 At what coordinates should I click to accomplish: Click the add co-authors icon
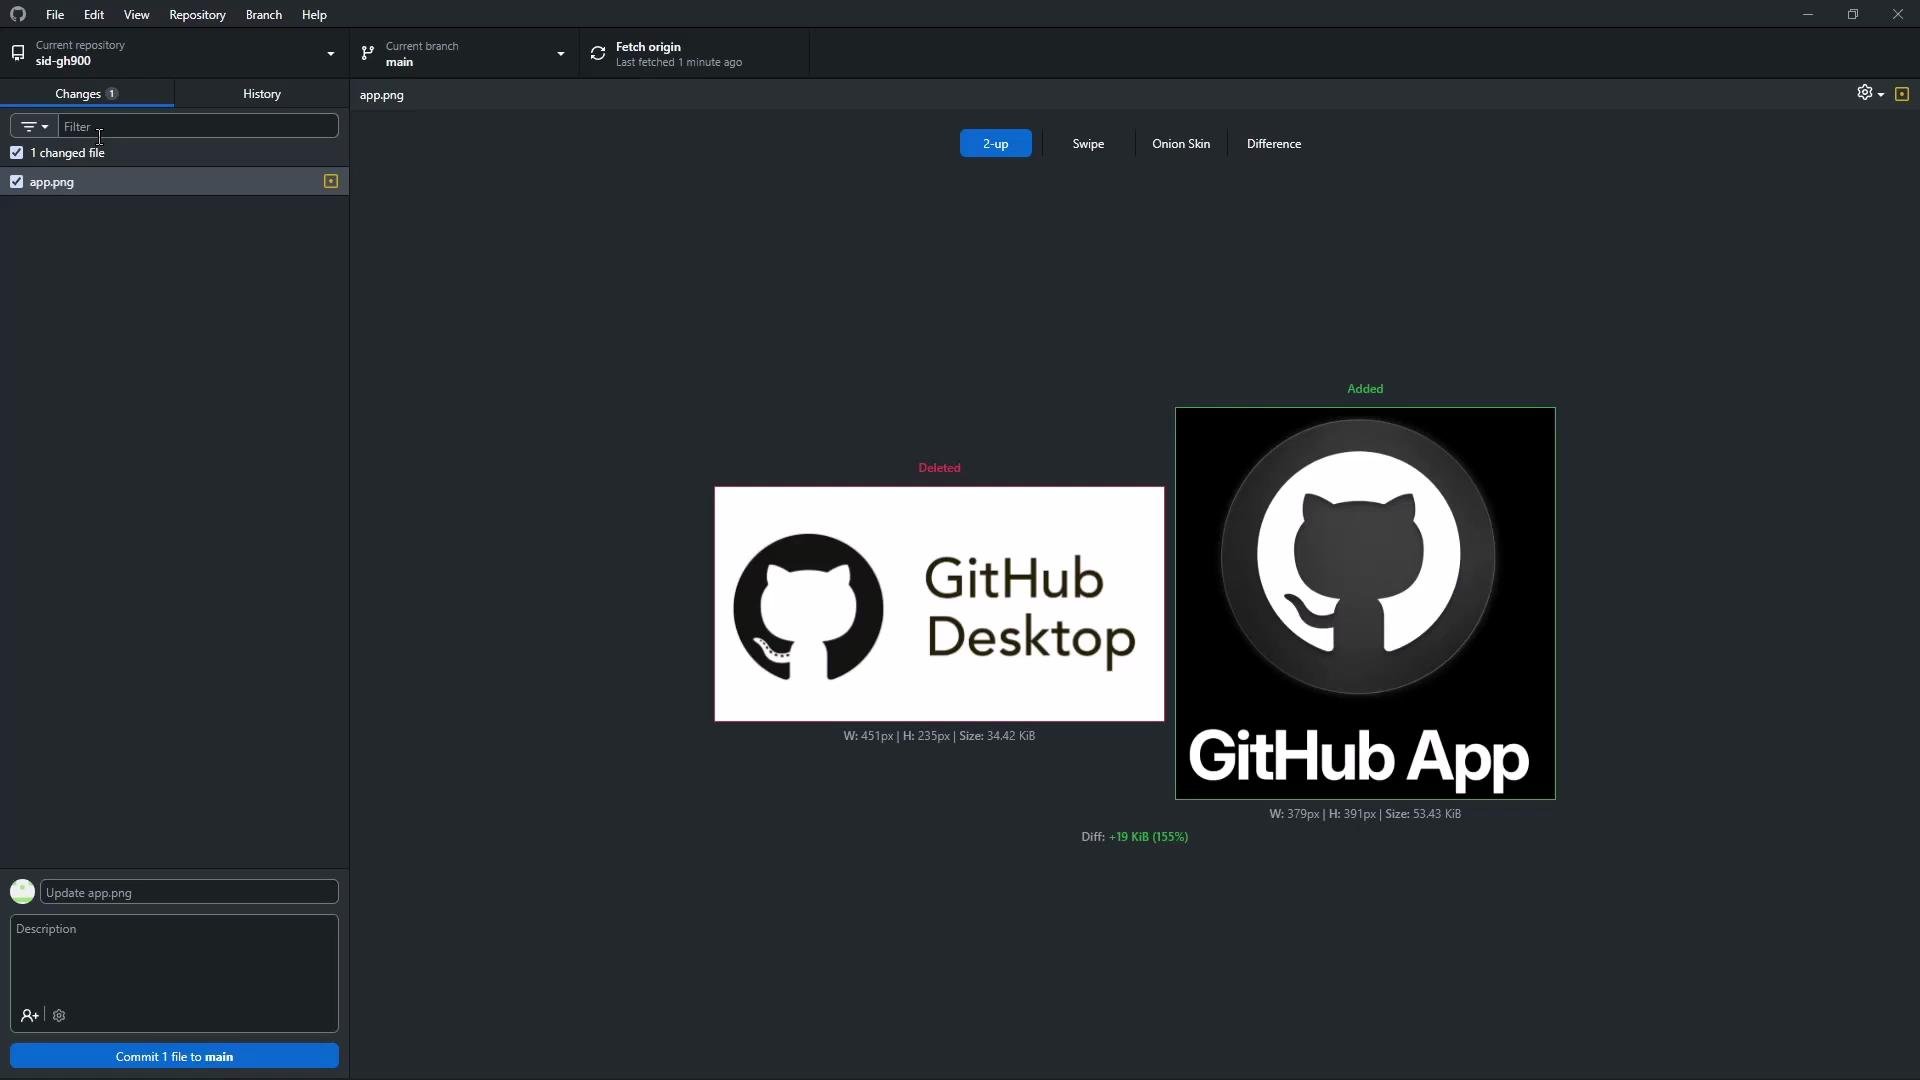[x=29, y=1015]
